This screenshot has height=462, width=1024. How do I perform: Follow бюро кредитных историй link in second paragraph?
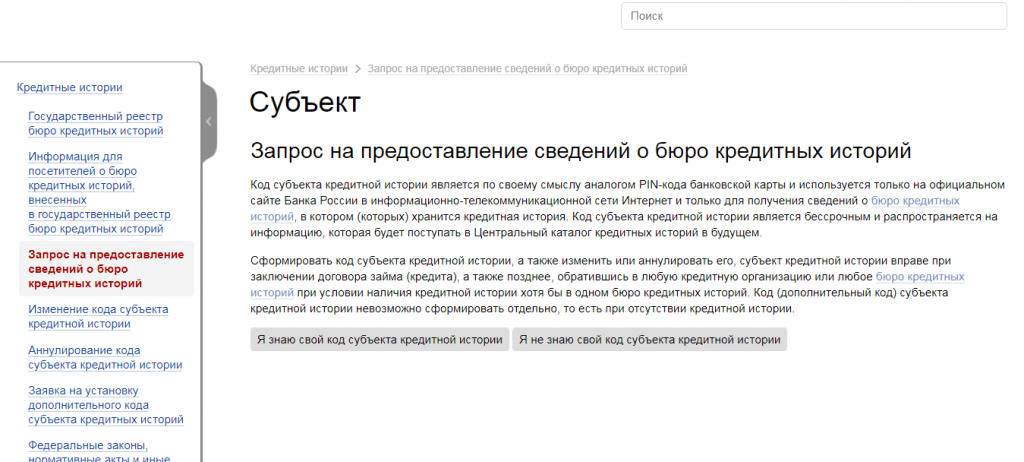[919, 277]
